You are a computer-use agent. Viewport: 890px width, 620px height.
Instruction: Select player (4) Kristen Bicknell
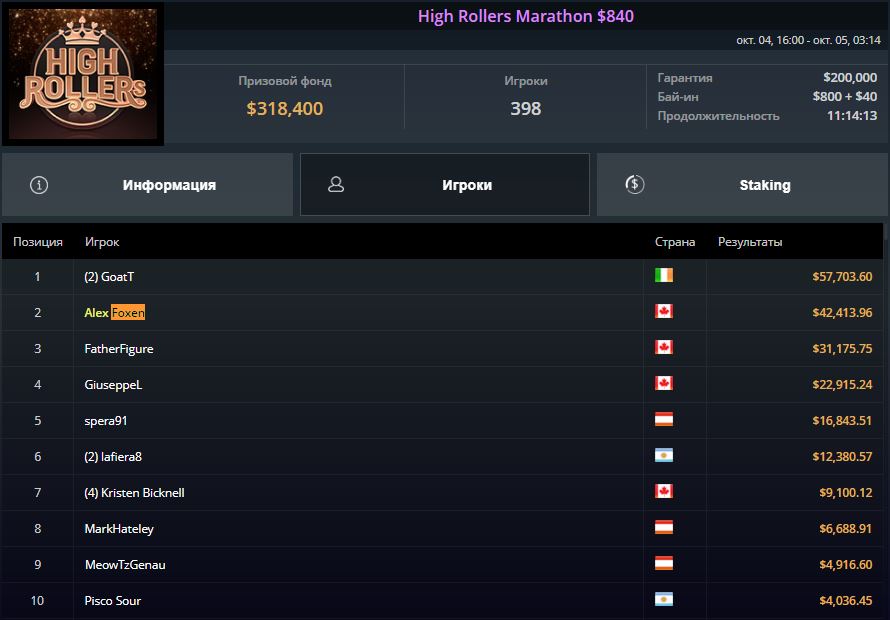[x=134, y=493]
